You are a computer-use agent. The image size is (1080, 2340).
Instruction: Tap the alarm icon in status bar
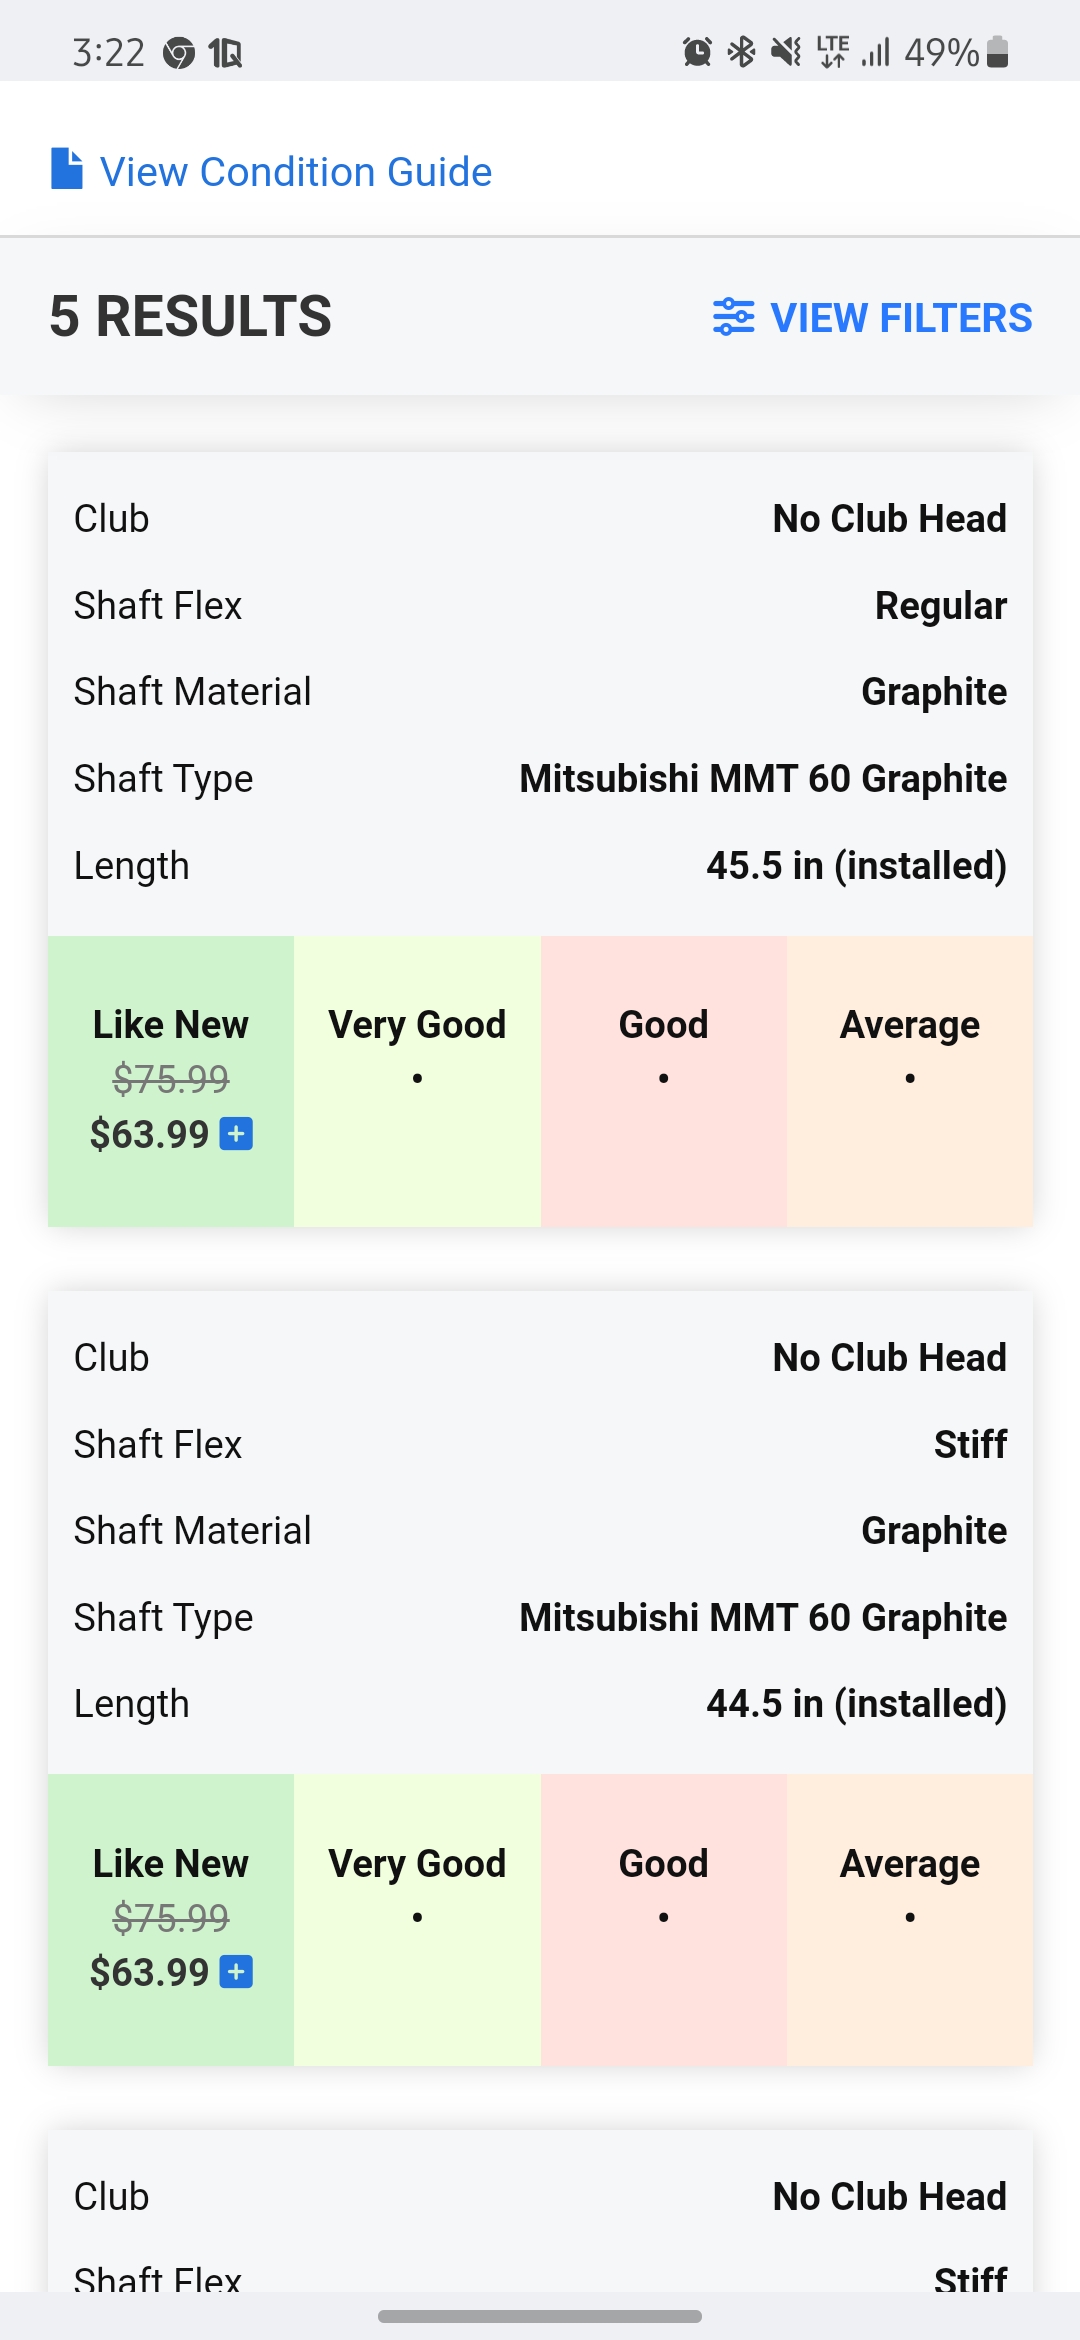click(697, 51)
